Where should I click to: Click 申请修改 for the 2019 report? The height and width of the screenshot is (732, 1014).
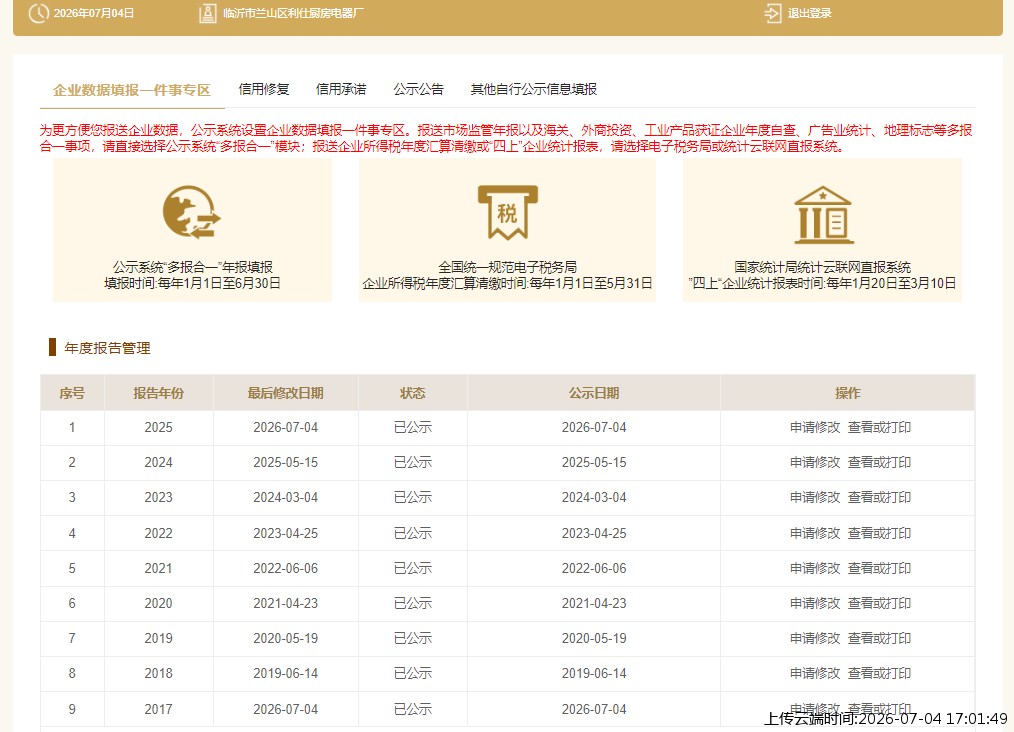coord(815,638)
